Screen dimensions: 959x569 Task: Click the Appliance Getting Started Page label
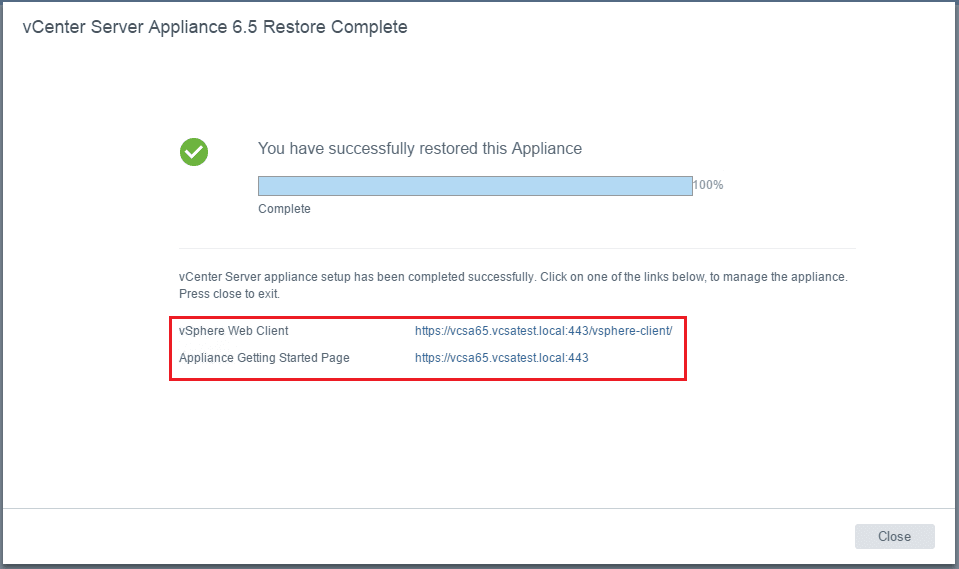coord(264,358)
